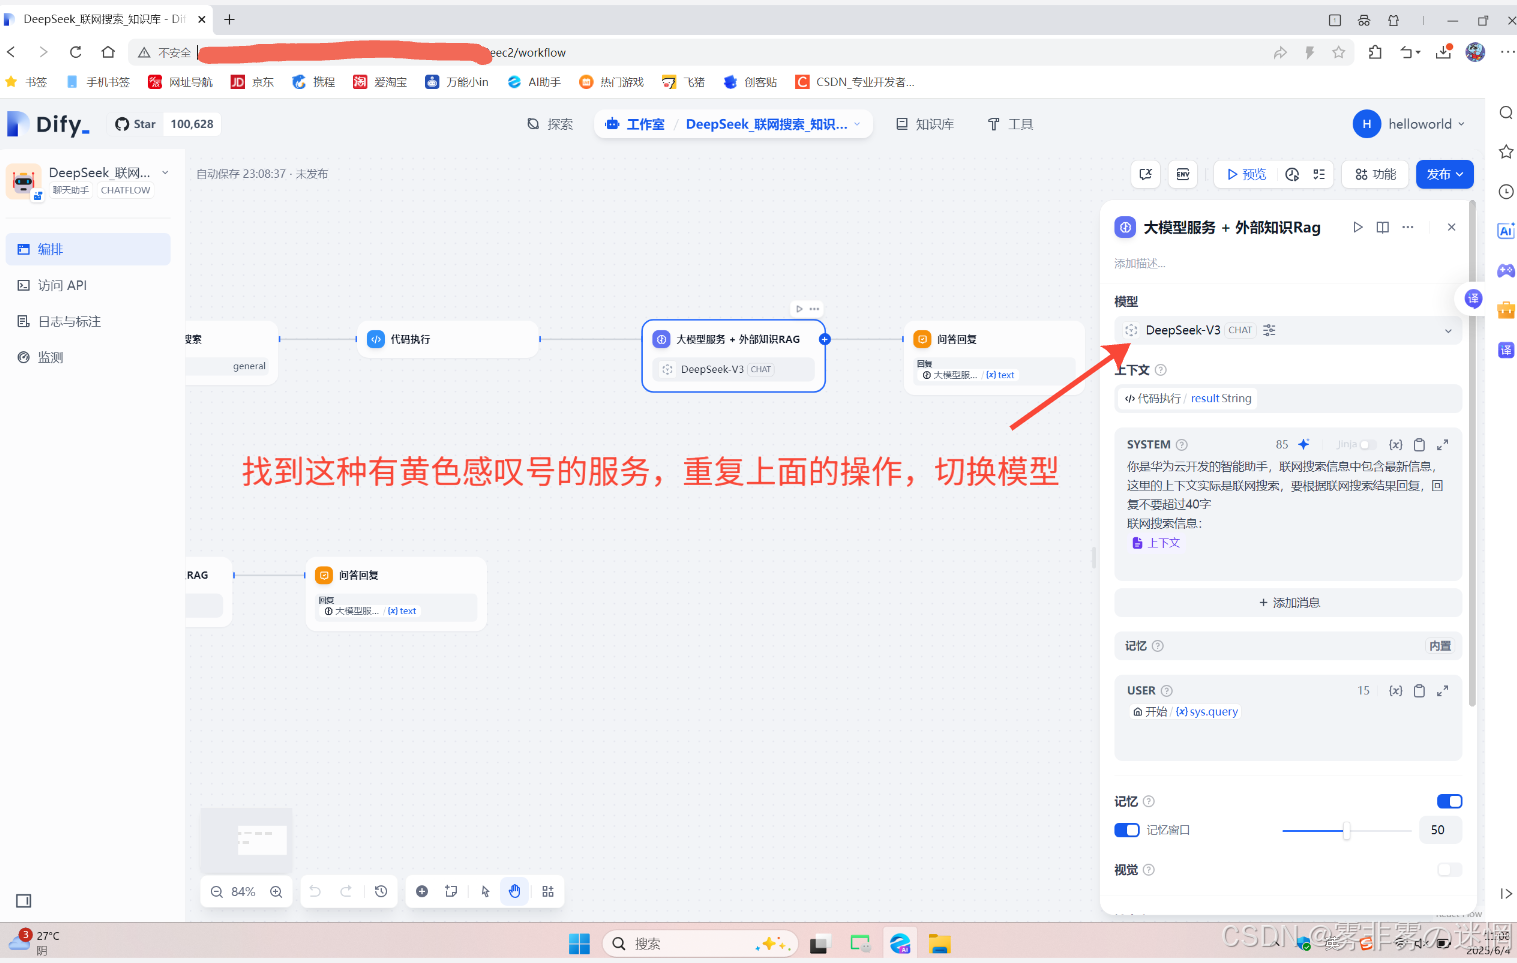Open the 工作室 Studio tab
The image size is (1517, 963).
(635, 124)
